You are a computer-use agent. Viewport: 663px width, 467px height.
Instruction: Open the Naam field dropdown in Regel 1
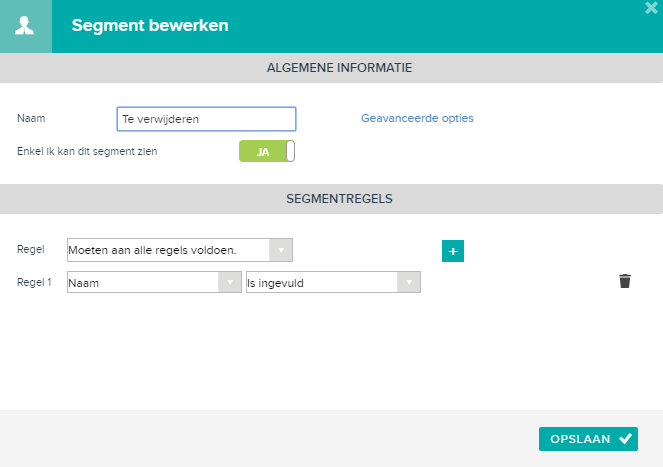(x=154, y=282)
